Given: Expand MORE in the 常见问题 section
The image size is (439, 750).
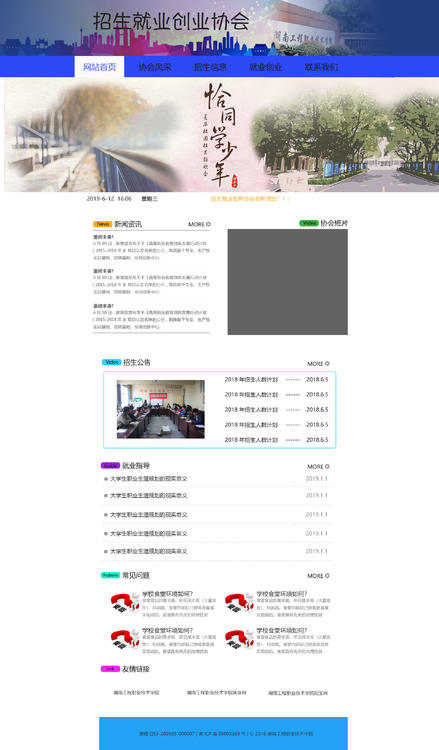Looking at the screenshot, I should click(318, 576).
